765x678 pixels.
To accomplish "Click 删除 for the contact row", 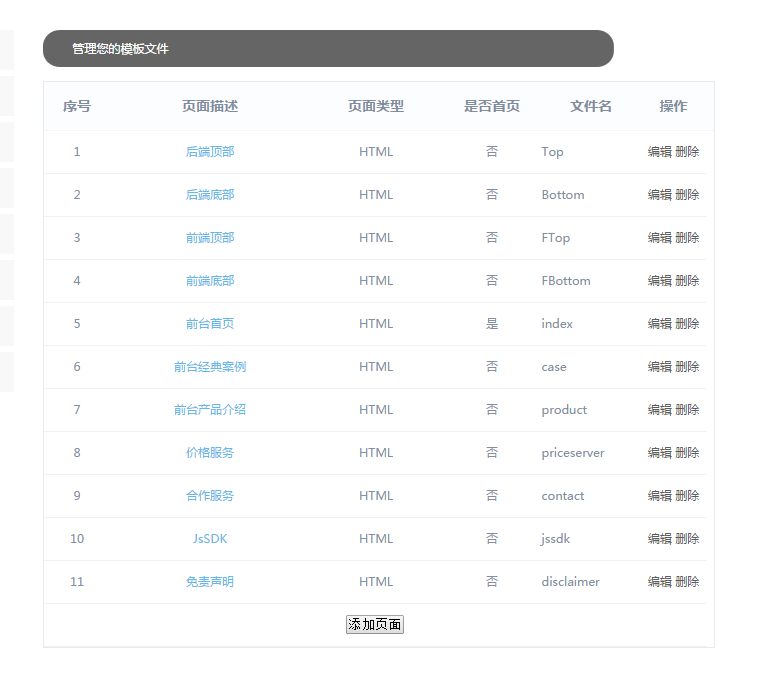I will point(687,496).
